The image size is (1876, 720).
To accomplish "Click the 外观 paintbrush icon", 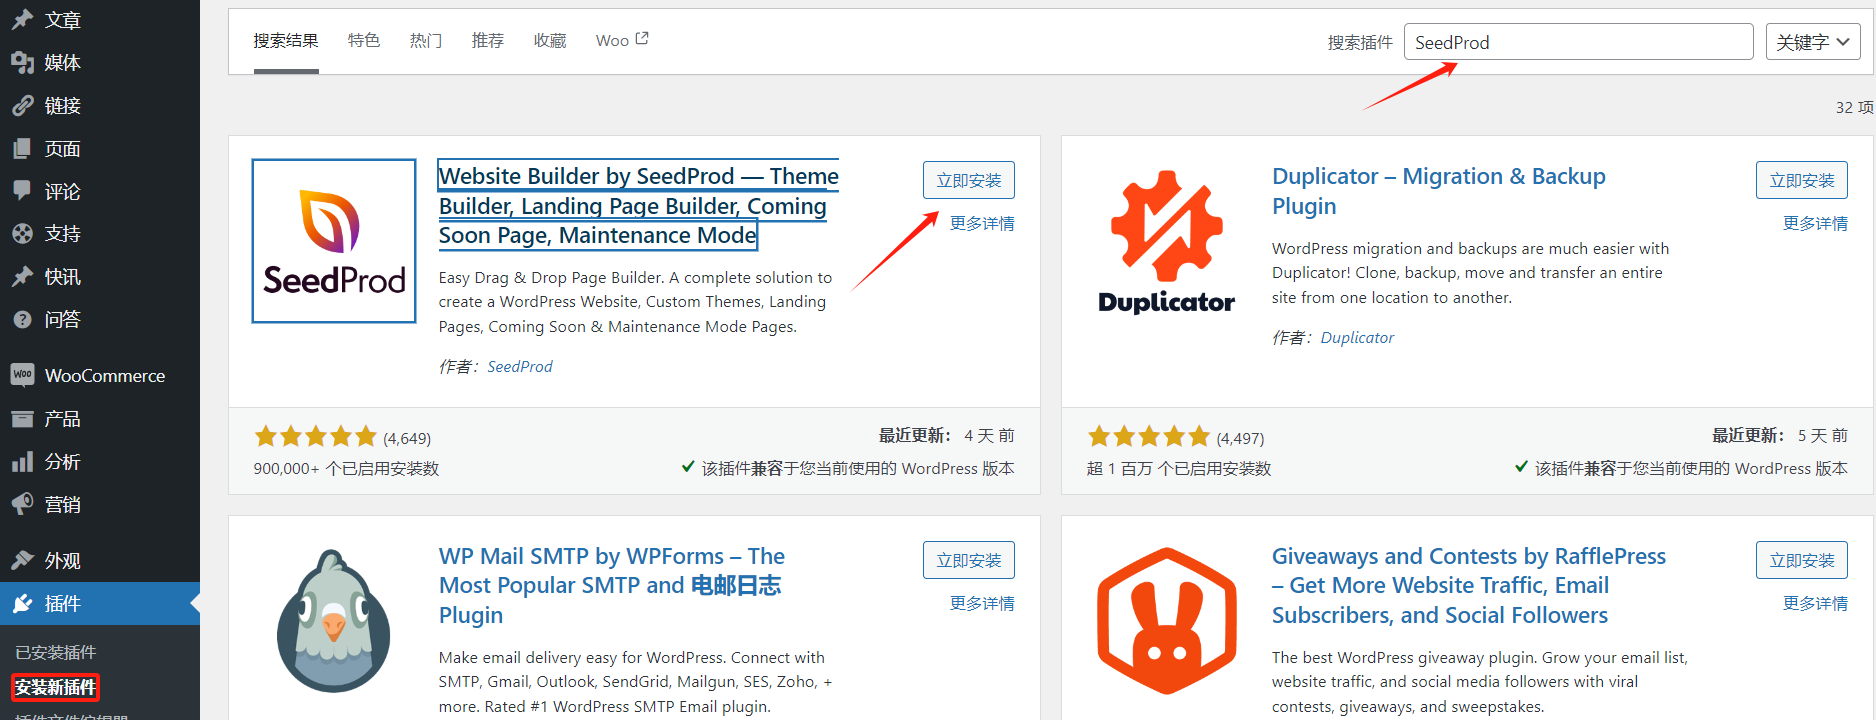I will (x=23, y=560).
